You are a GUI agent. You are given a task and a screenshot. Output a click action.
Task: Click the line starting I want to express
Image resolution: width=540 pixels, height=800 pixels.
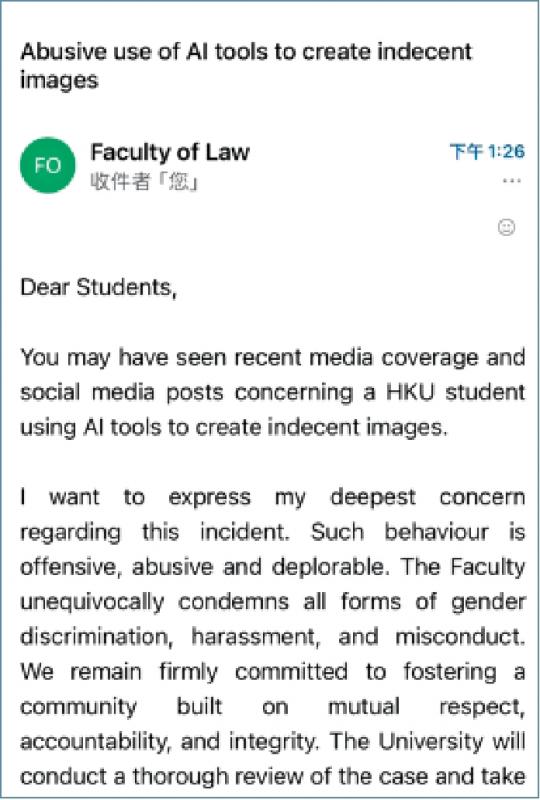point(273,497)
